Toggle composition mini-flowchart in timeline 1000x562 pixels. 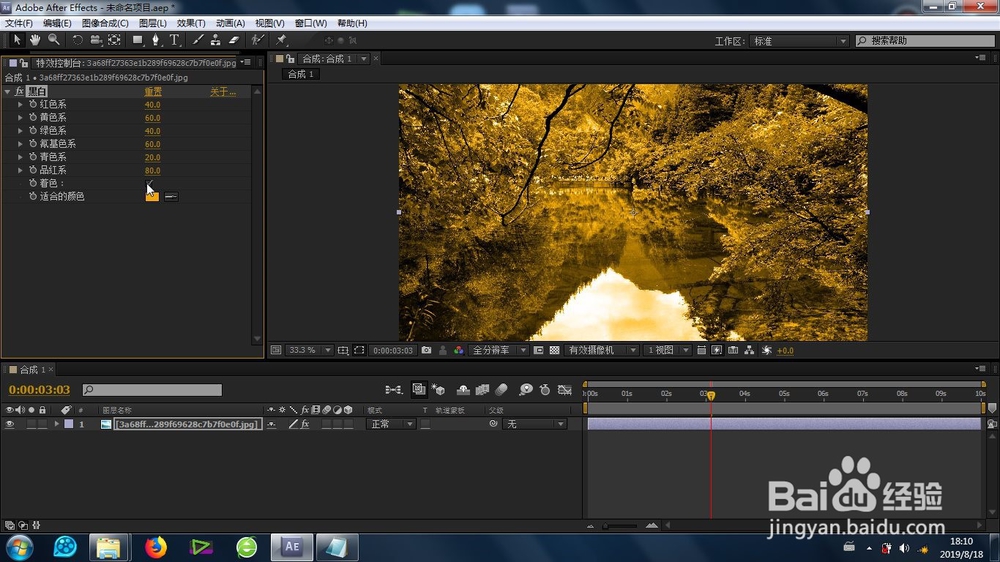(x=393, y=390)
